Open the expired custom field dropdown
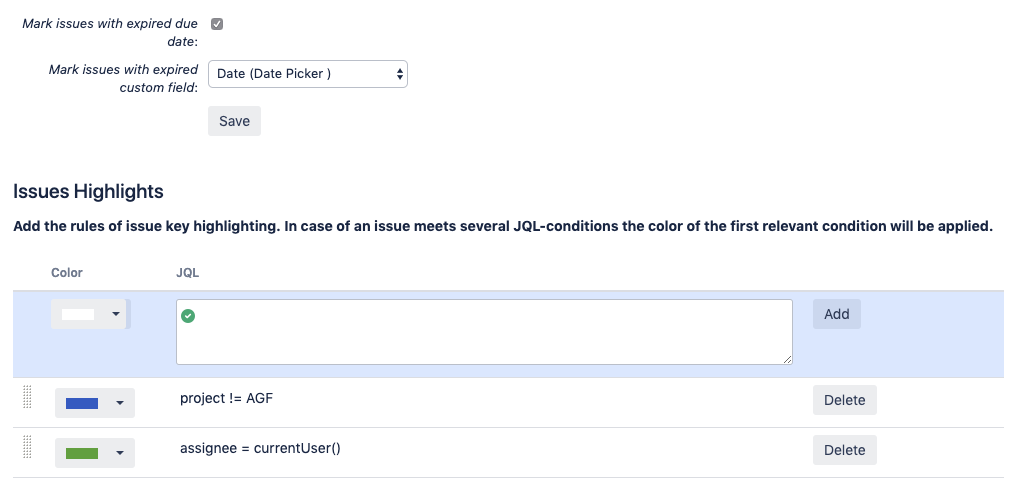This screenshot has height=494, width=1017. (307, 73)
